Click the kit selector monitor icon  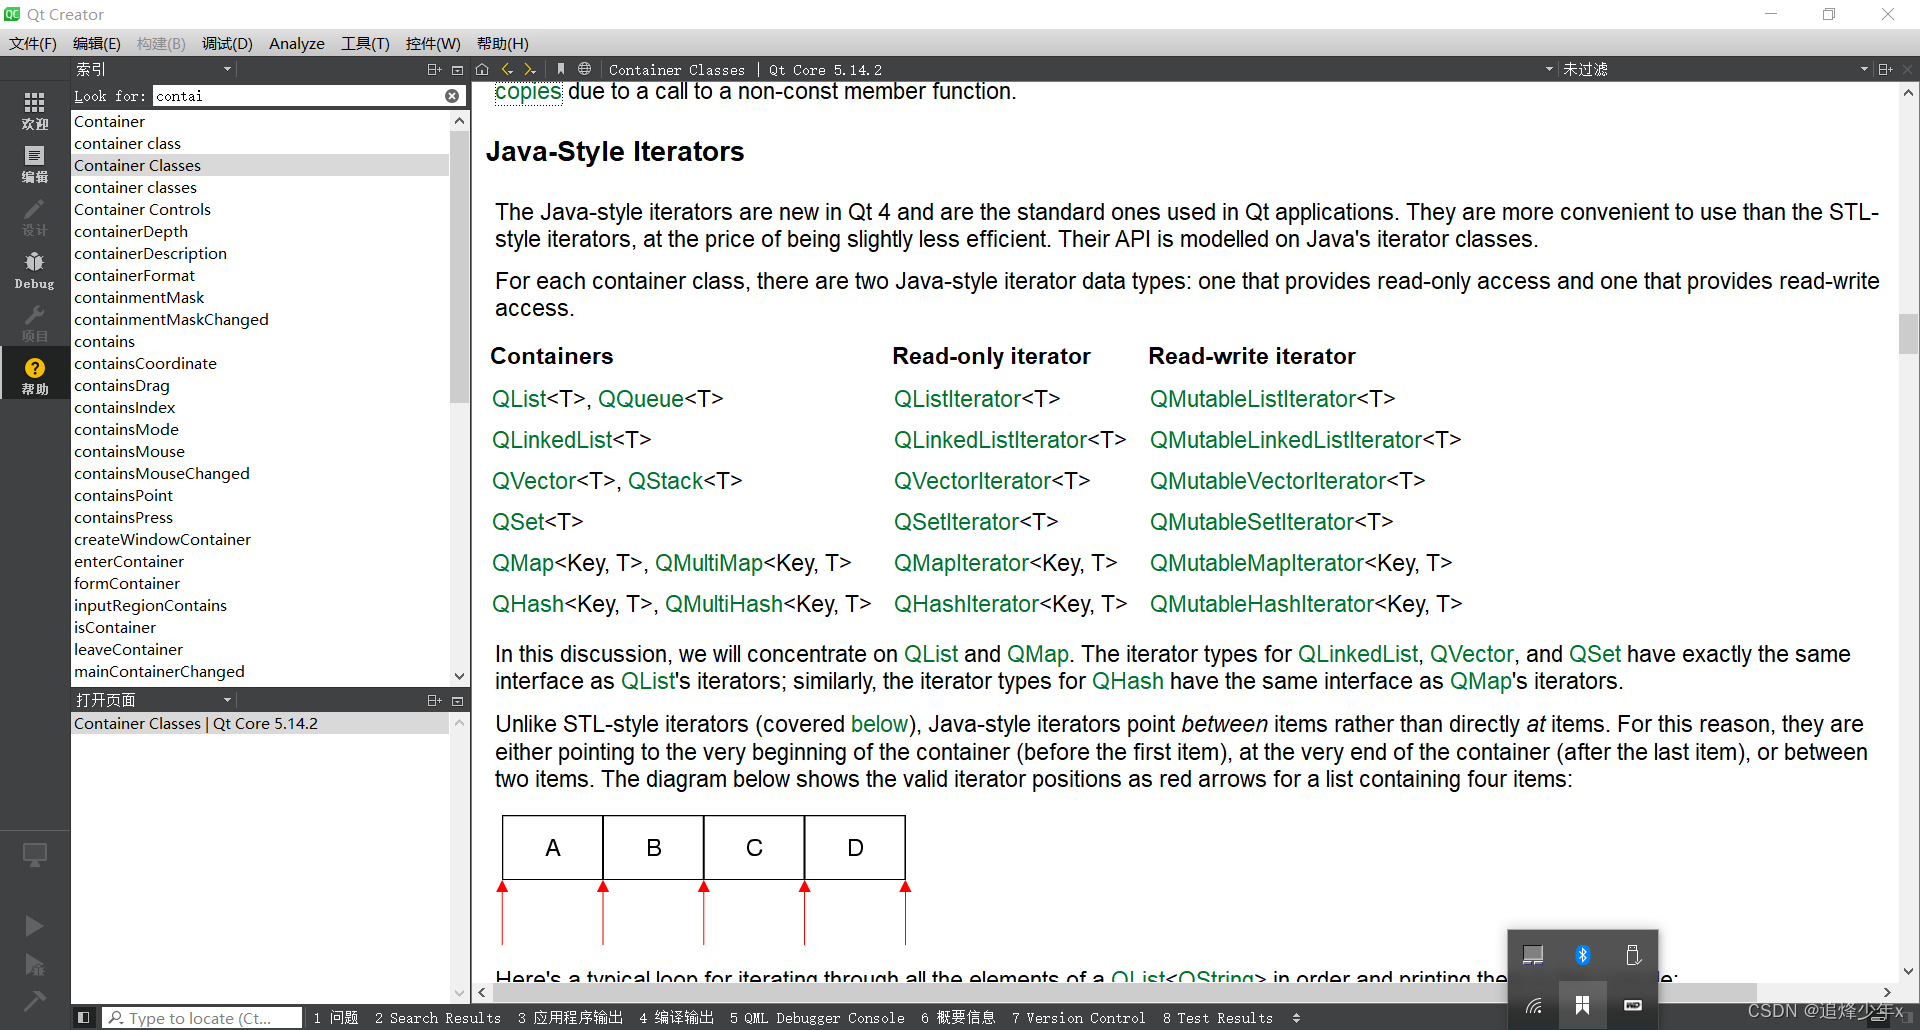coord(35,856)
